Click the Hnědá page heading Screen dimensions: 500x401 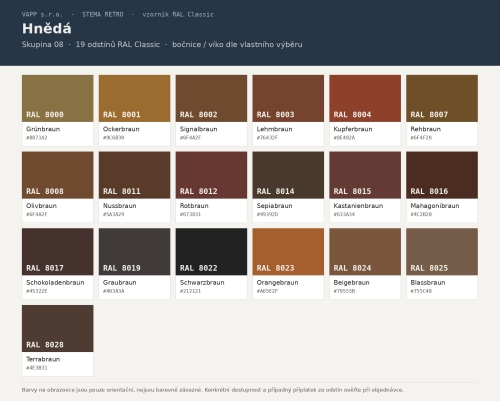(47, 29)
